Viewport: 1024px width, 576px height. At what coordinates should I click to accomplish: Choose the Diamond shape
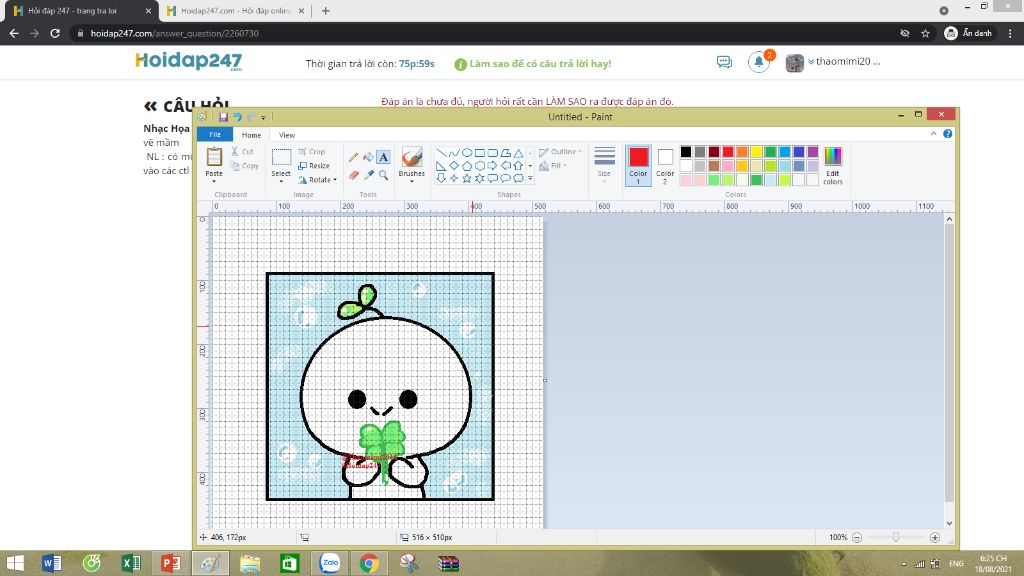[x=454, y=165]
